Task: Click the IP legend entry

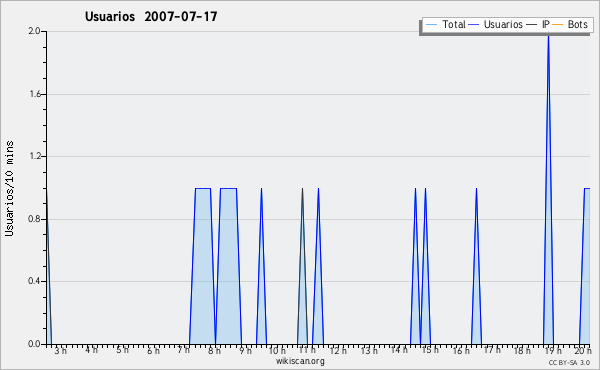Action: pos(538,24)
